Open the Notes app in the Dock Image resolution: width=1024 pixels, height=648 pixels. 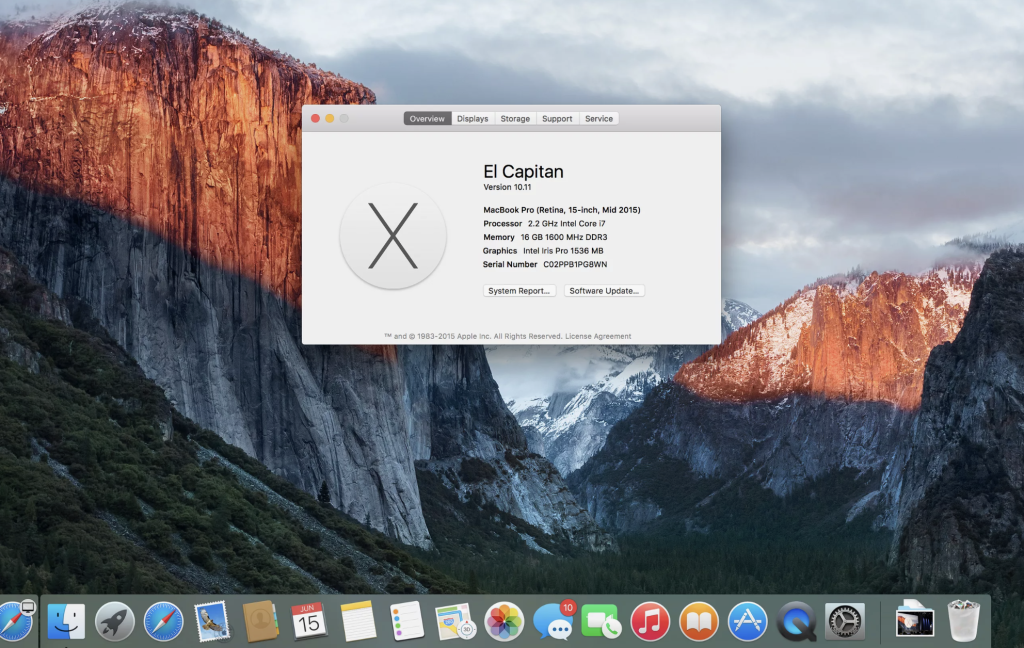[358, 621]
